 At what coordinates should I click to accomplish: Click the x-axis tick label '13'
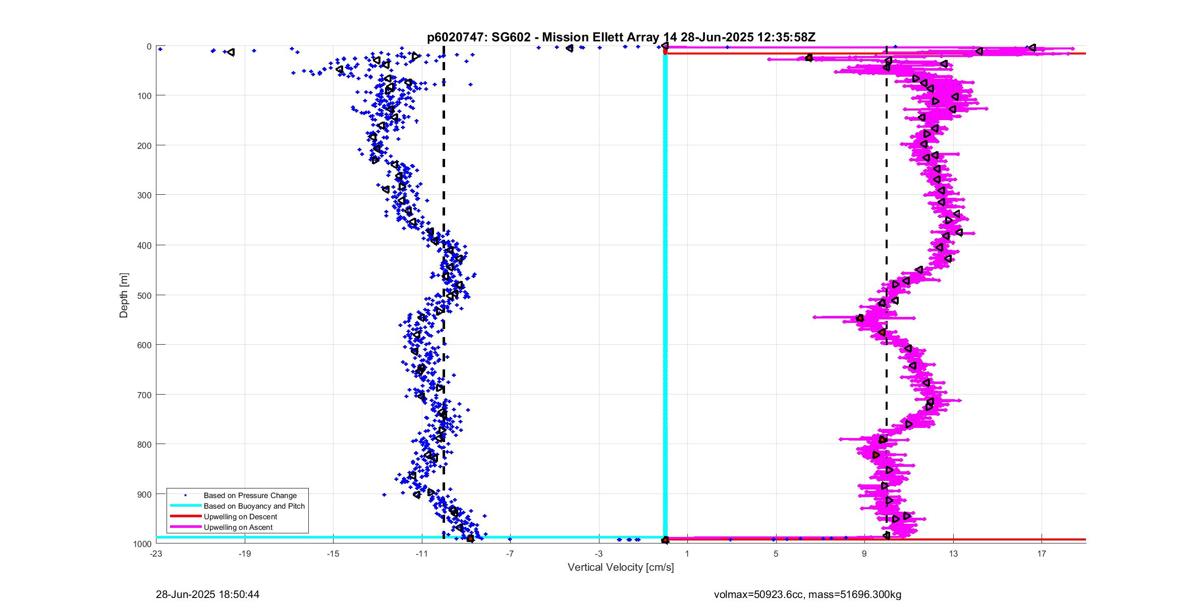pyautogui.click(x=953, y=553)
